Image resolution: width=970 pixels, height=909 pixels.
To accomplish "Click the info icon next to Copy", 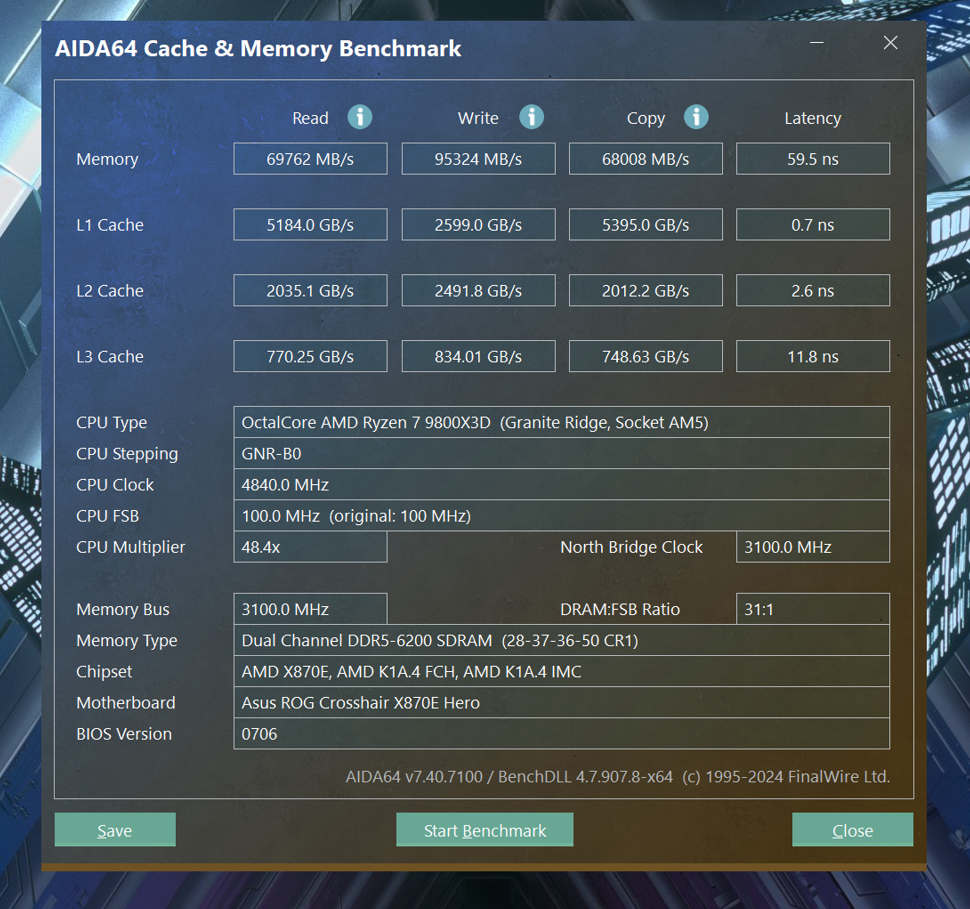I will [696, 117].
